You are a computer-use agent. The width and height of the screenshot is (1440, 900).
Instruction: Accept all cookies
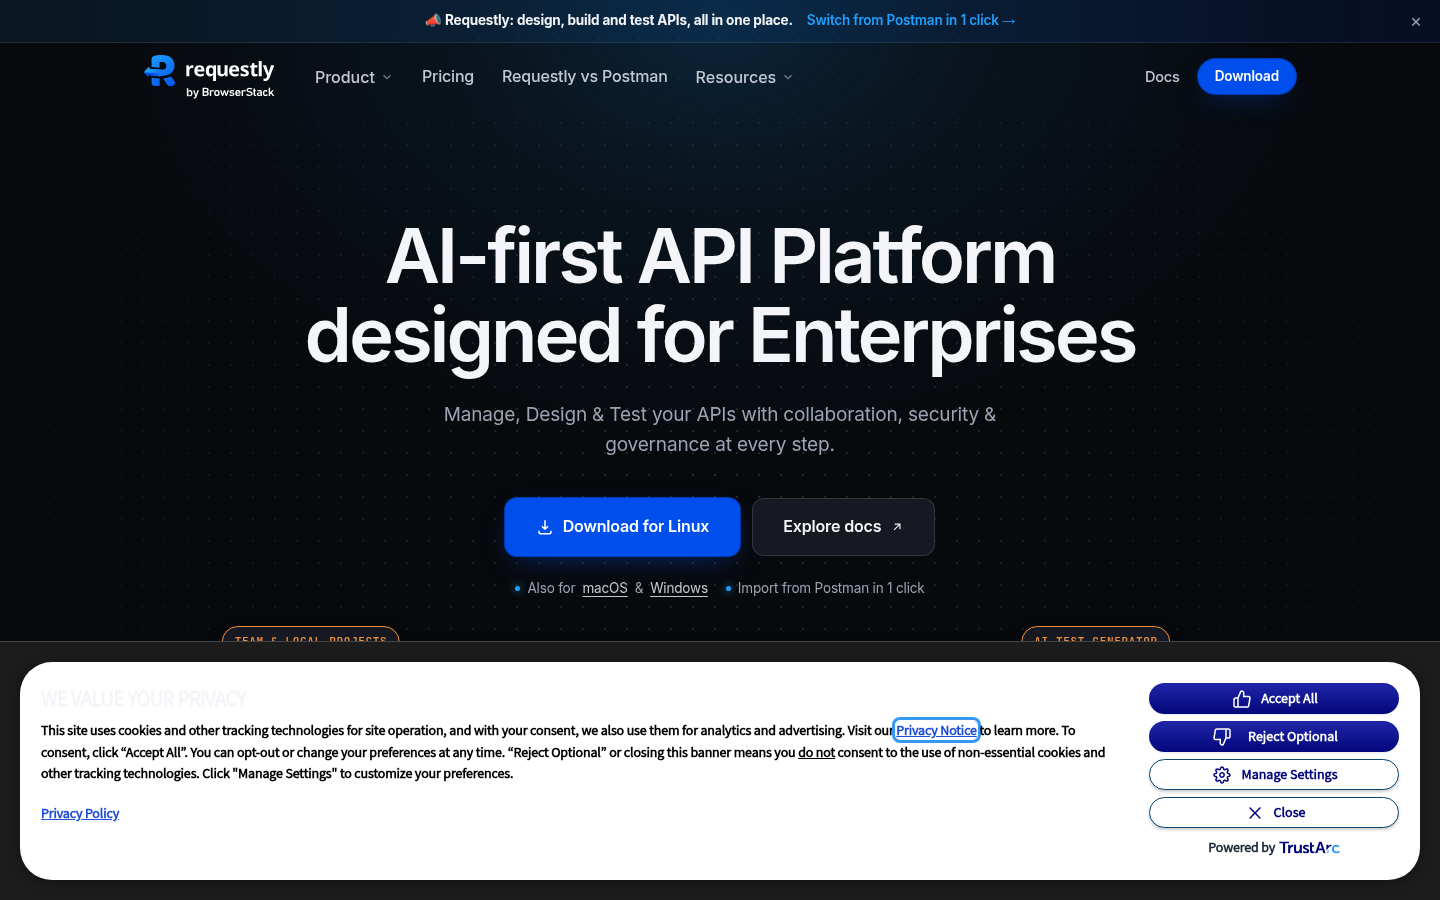click(1274, 699)
